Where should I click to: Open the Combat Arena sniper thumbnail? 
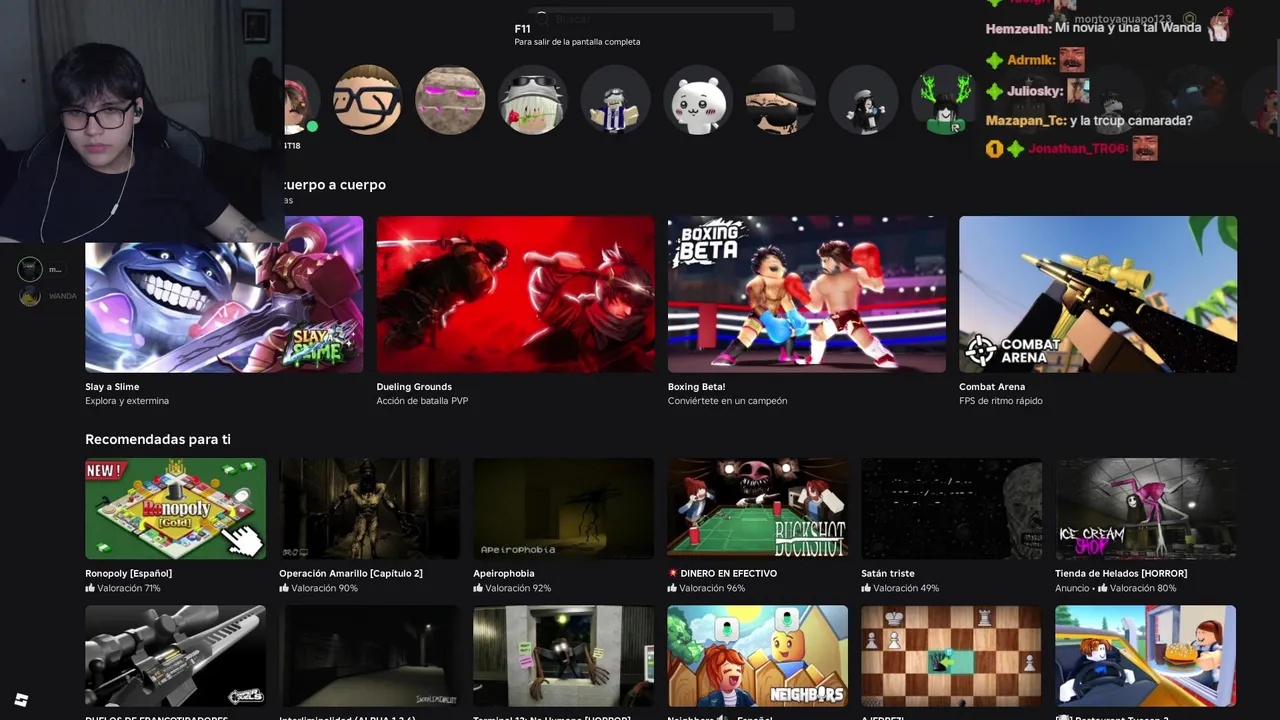pos(1098,294)
